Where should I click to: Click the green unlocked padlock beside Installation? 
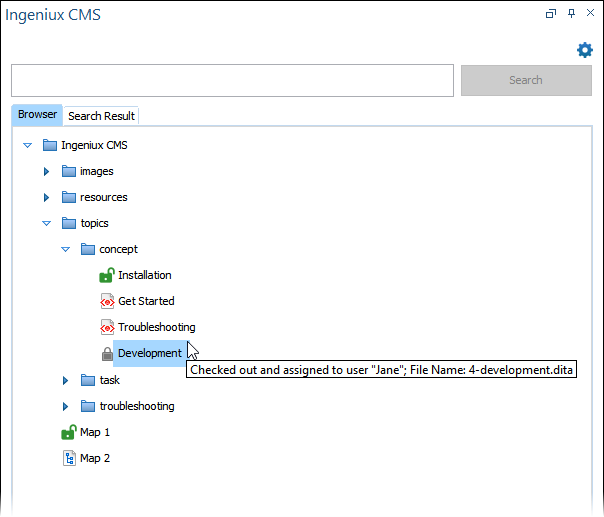pyautogui.click(x=107, y=275)
